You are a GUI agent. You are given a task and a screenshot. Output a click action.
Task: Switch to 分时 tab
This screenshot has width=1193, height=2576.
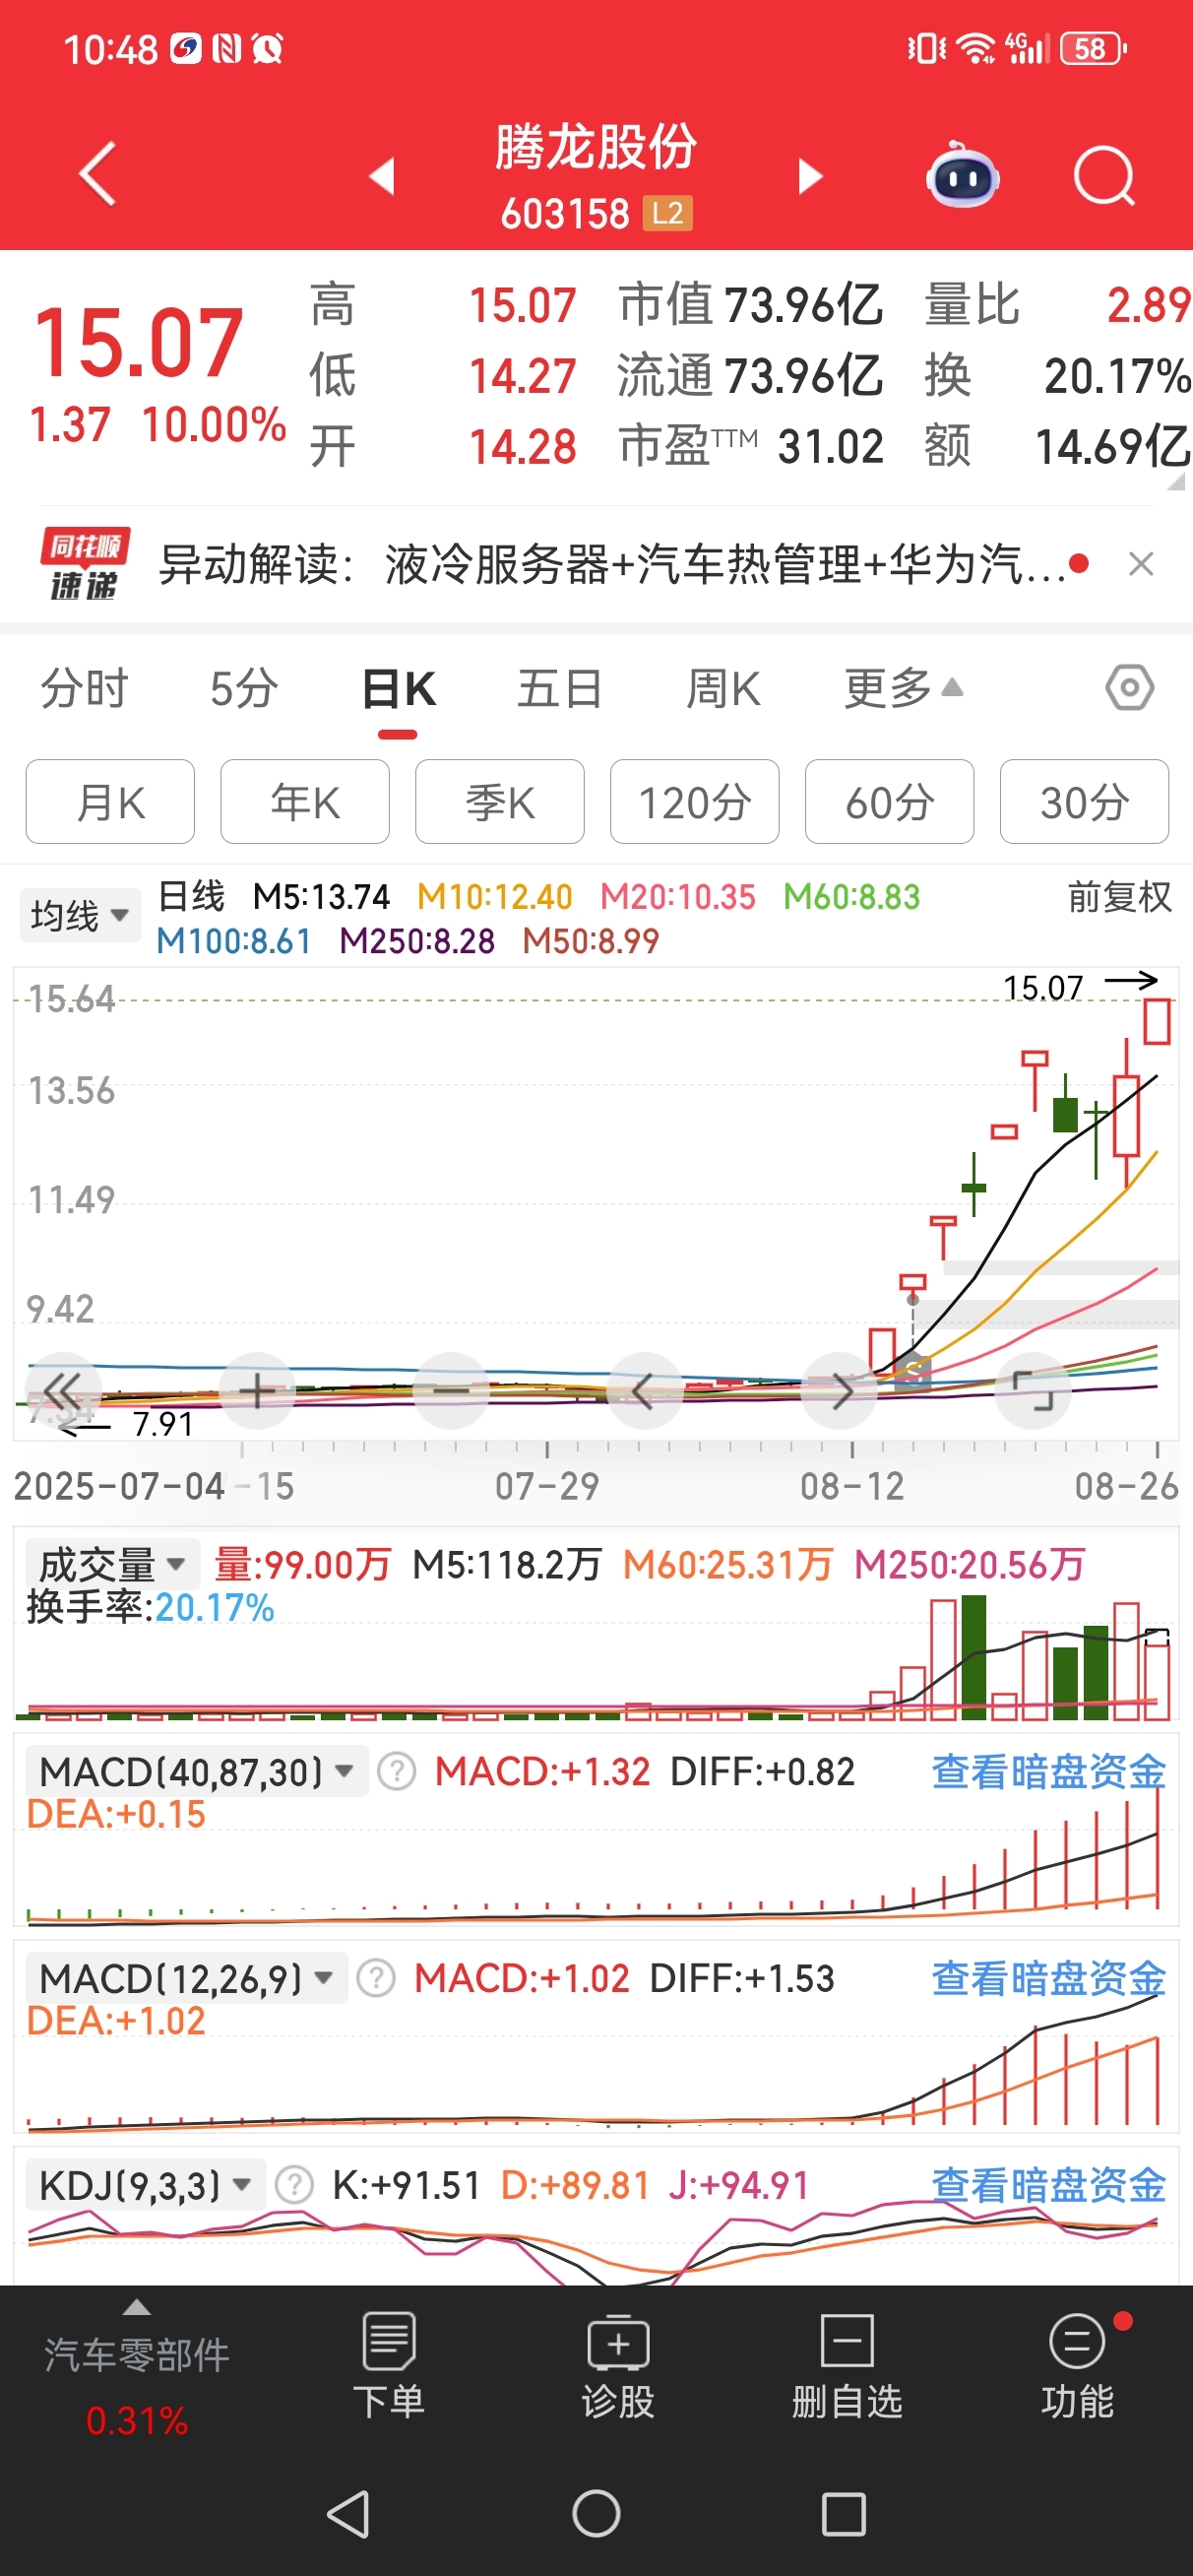(85, 689)
